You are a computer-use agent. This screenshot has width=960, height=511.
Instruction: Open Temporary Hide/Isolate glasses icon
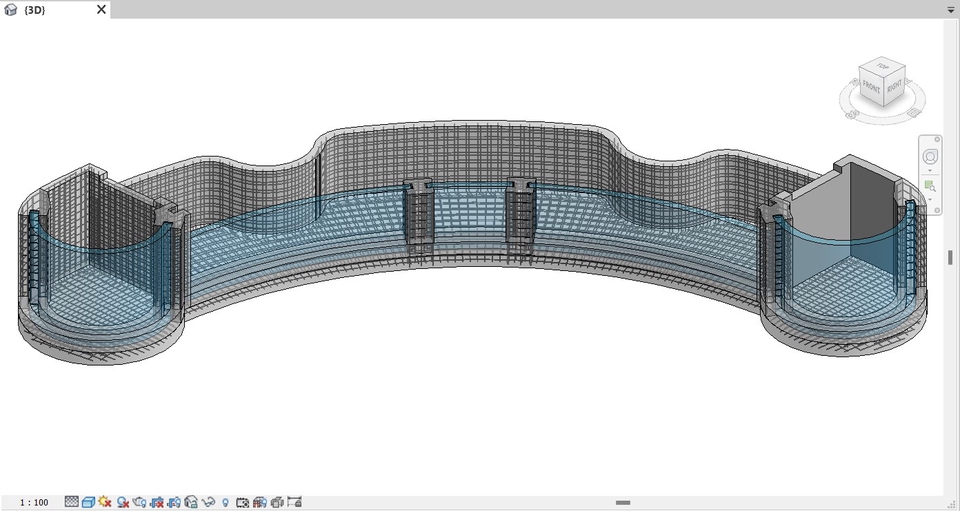pos(208,502)
